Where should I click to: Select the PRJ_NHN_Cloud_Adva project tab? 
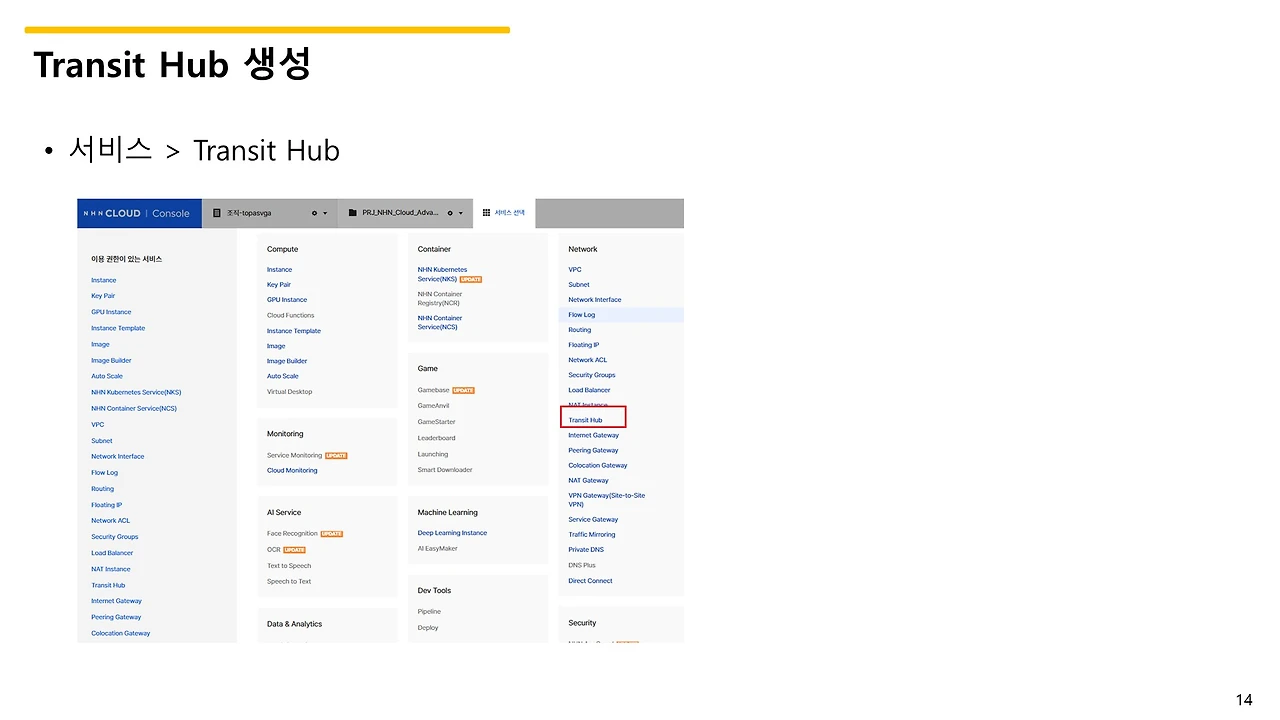click(x=405, y=213)
